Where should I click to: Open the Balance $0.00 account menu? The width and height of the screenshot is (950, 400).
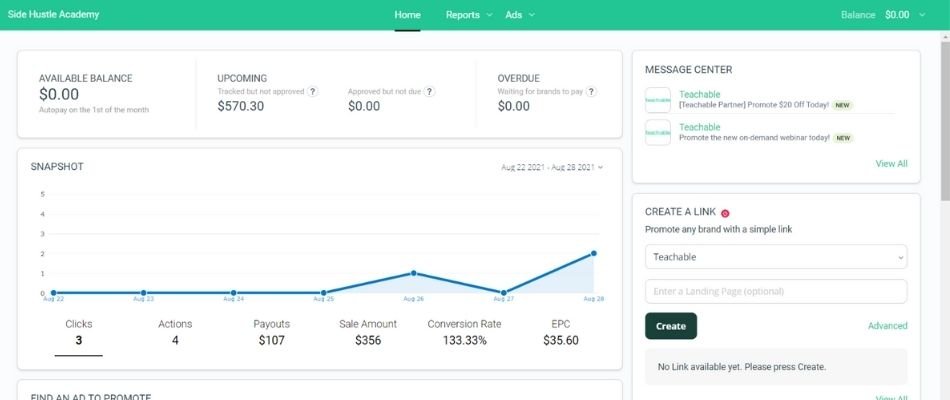click(x=883, y=15)
